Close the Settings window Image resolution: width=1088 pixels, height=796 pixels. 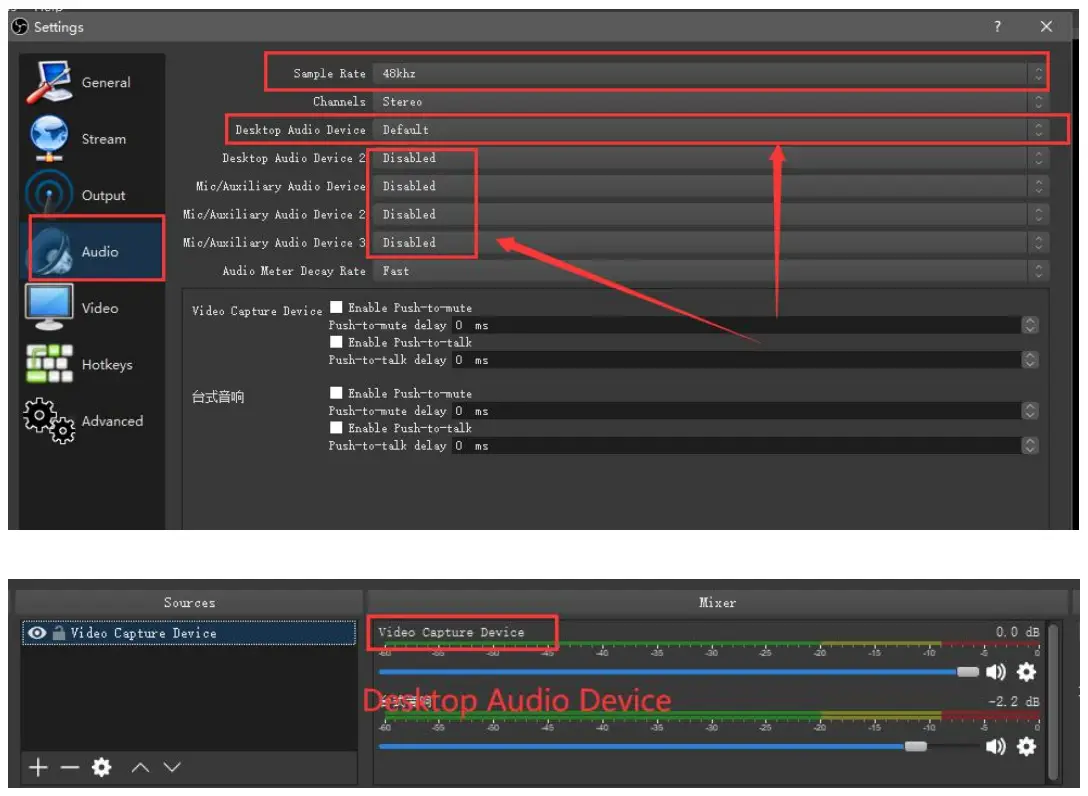pos(1046,26)
